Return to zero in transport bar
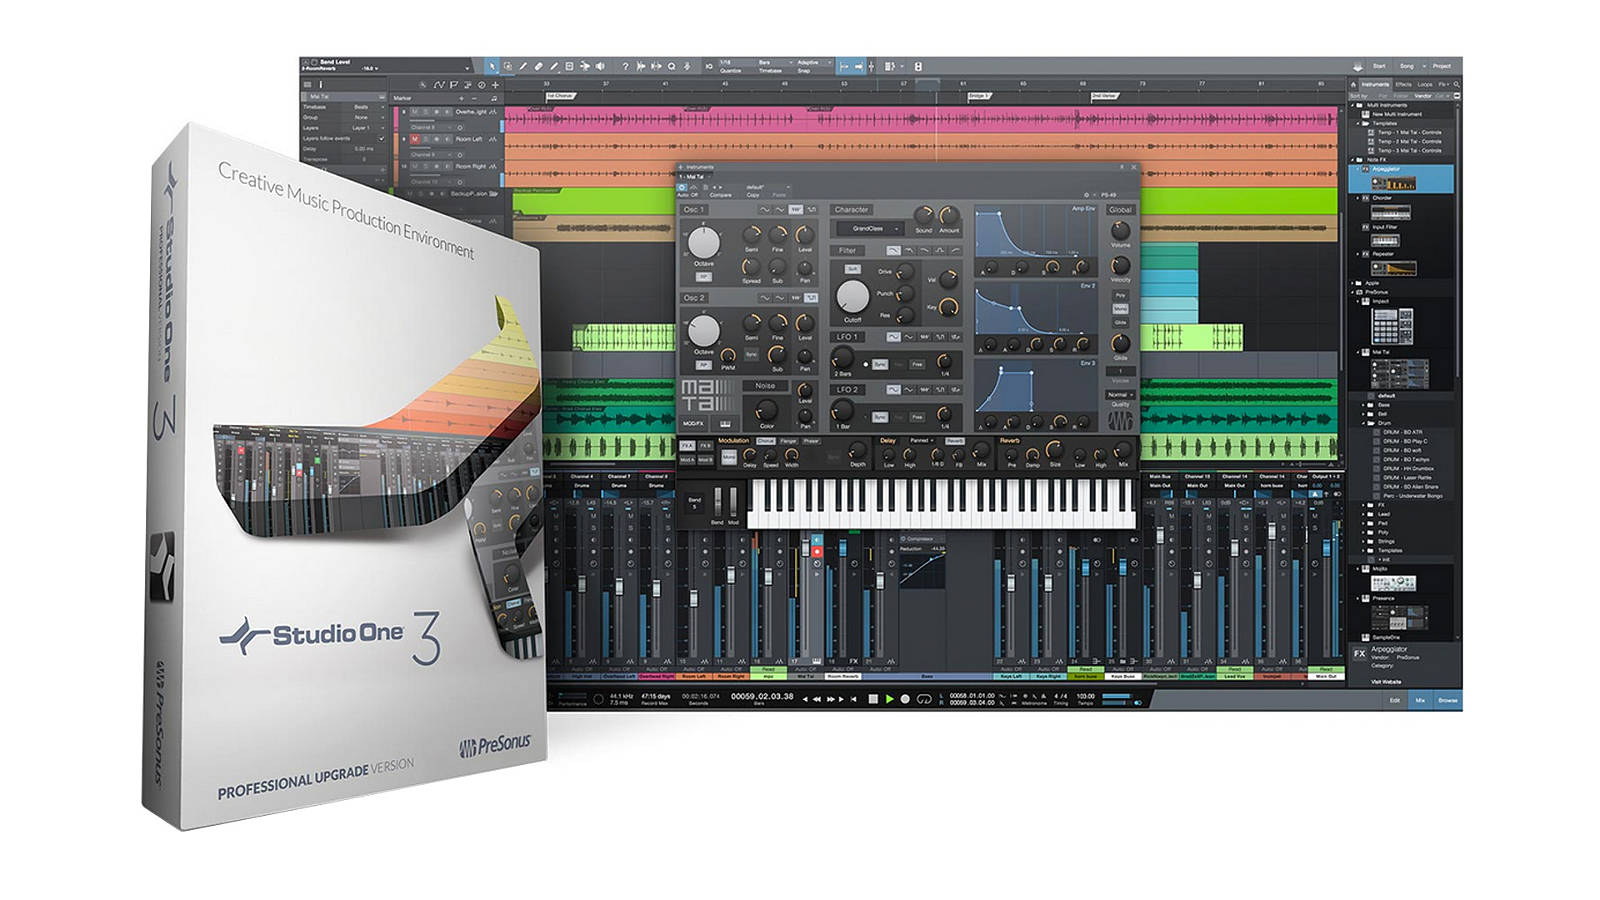The width and height of the screenshot is (1600, 900). [x=853, y=699]
